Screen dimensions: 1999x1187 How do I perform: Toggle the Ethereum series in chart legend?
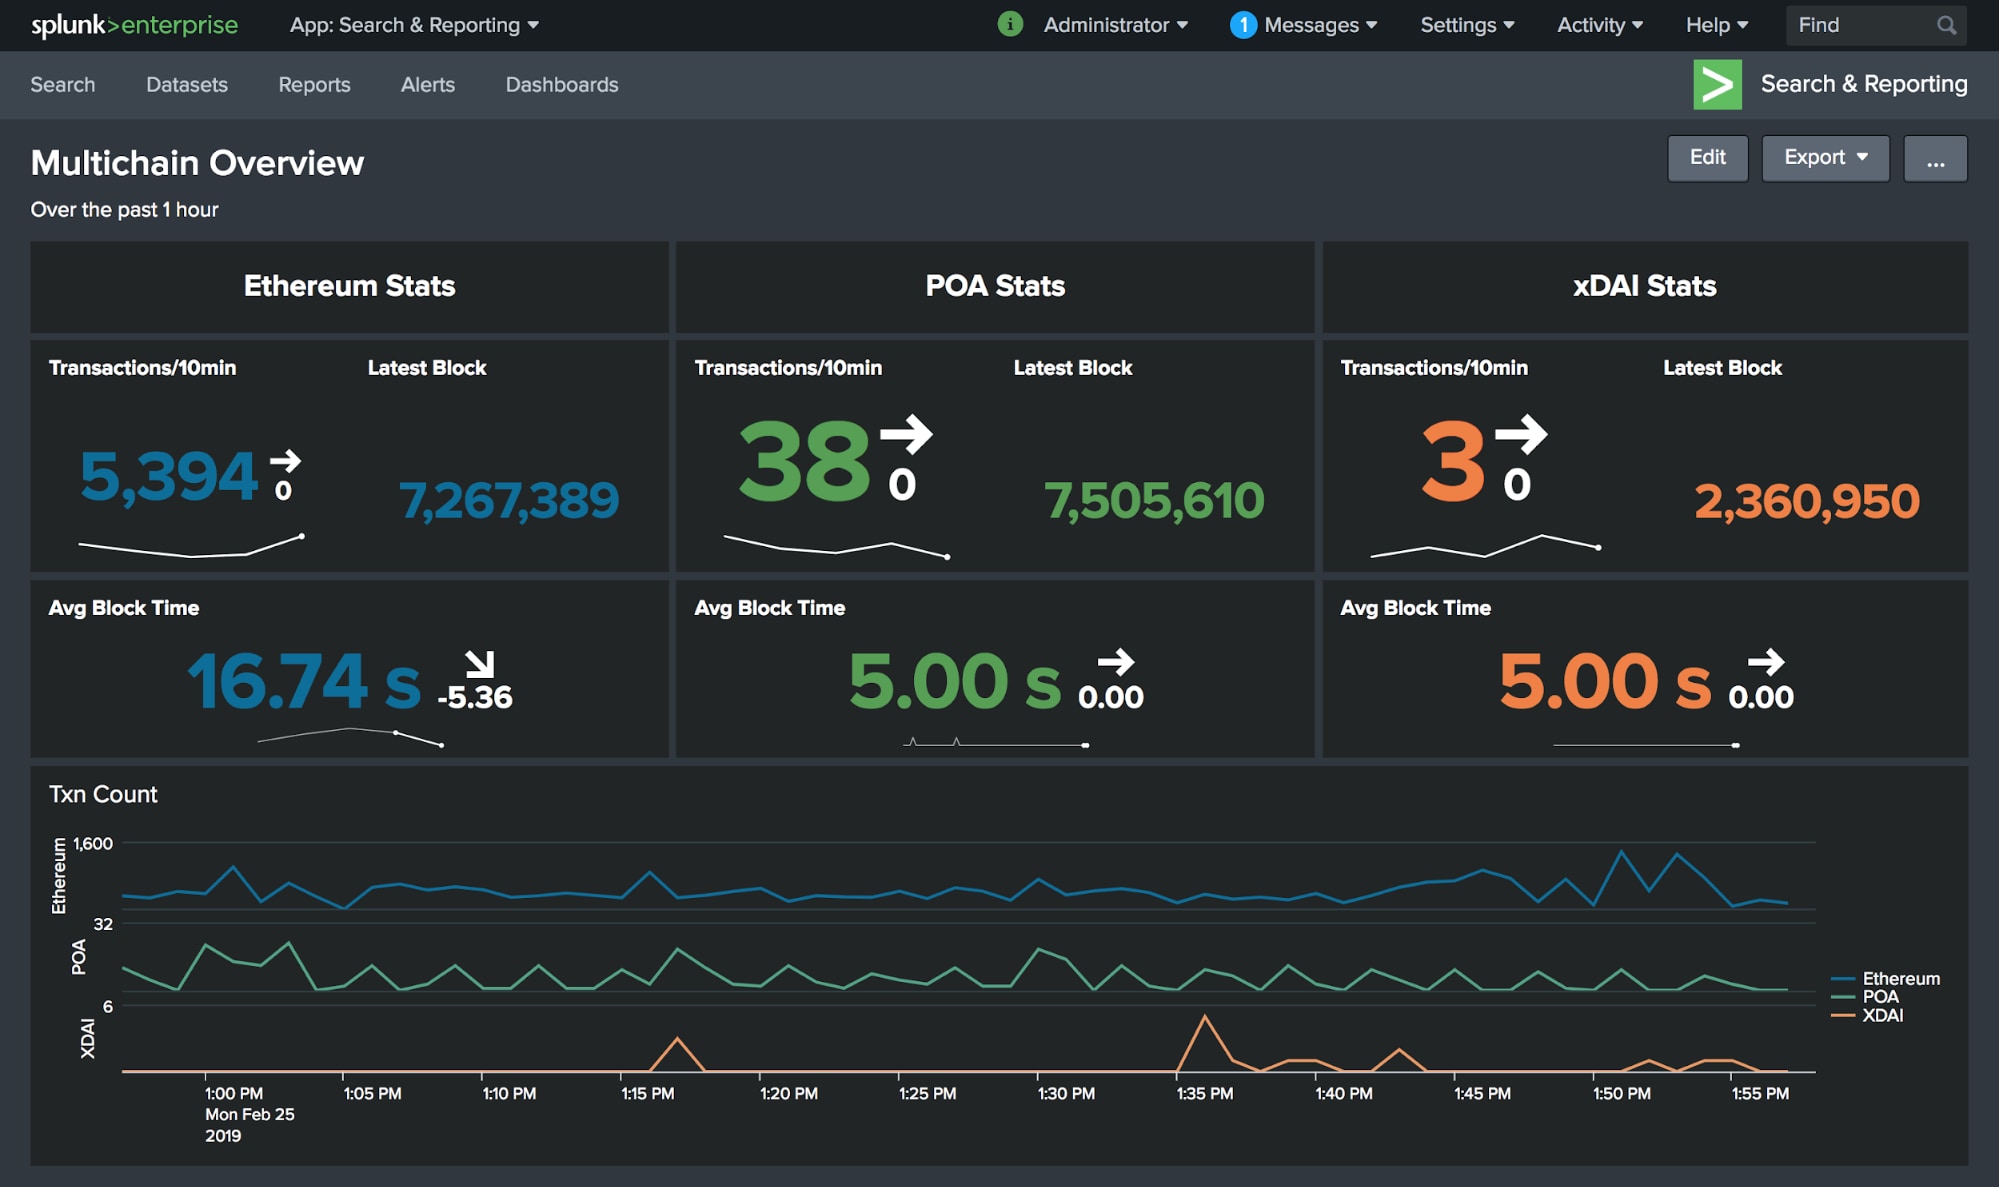(x=1886, y=978)
